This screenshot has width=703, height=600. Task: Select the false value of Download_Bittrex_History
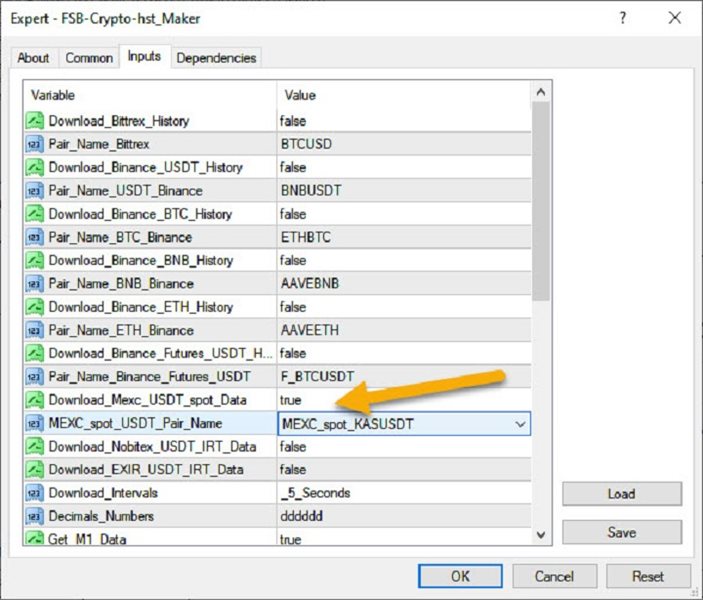pyautogui.click(x=404, y=121)
